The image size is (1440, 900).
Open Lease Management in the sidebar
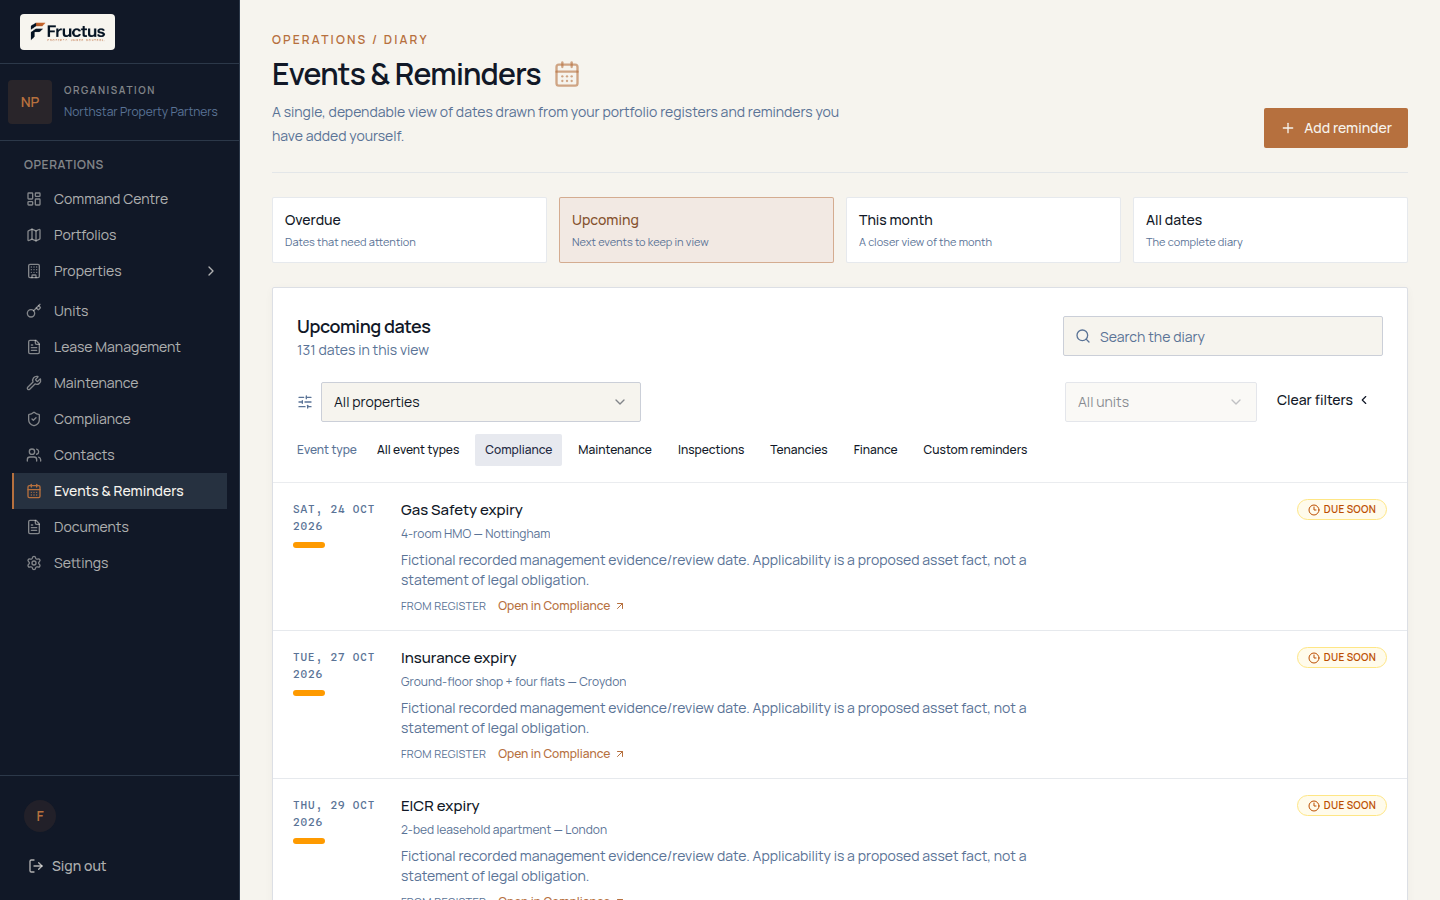pos(119,347)
